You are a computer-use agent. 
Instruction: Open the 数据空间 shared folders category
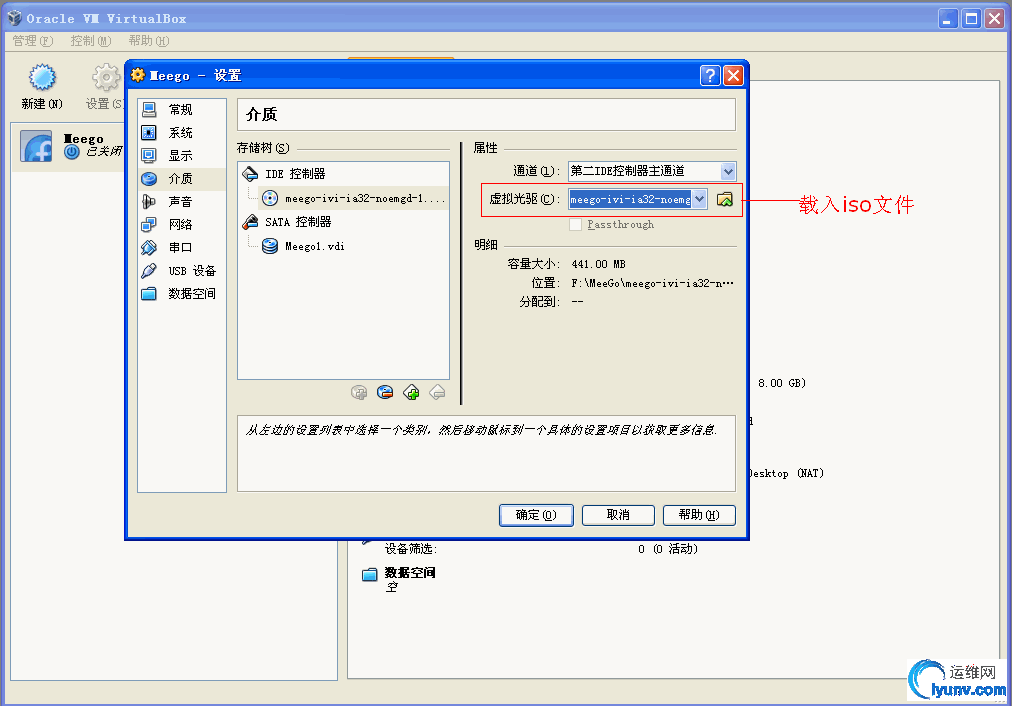[x=182, y=294]
